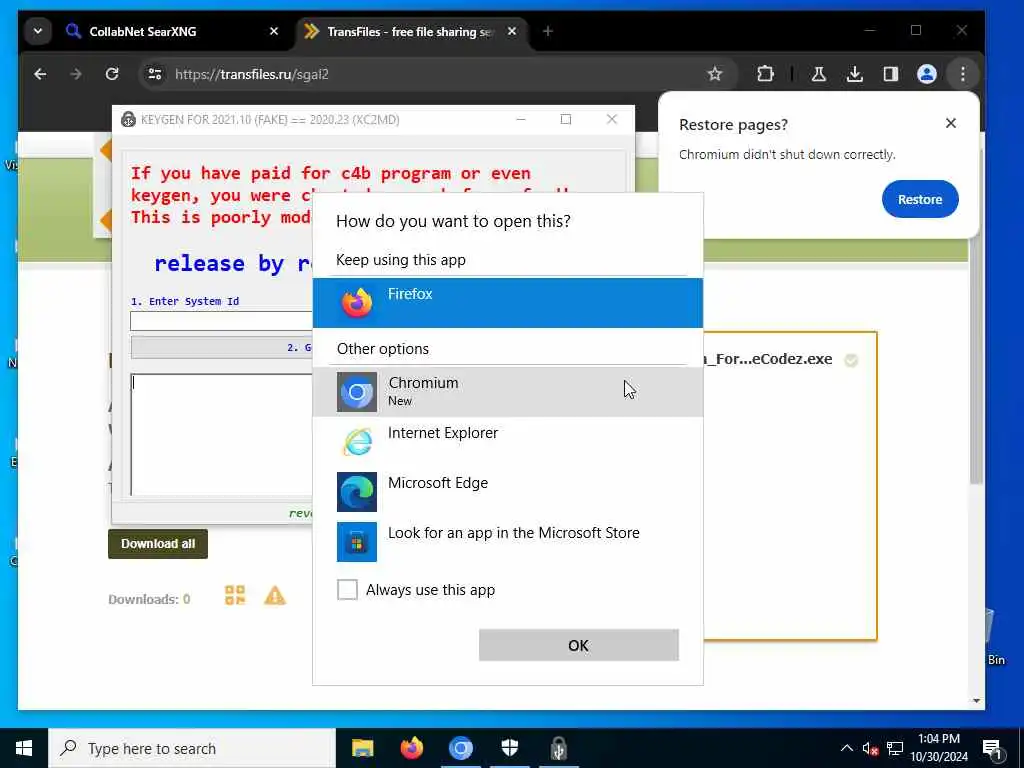This screenshot has height=768, width=1024.
Task: Click the Downloads: 0 counter text
Action: point(150,599)
